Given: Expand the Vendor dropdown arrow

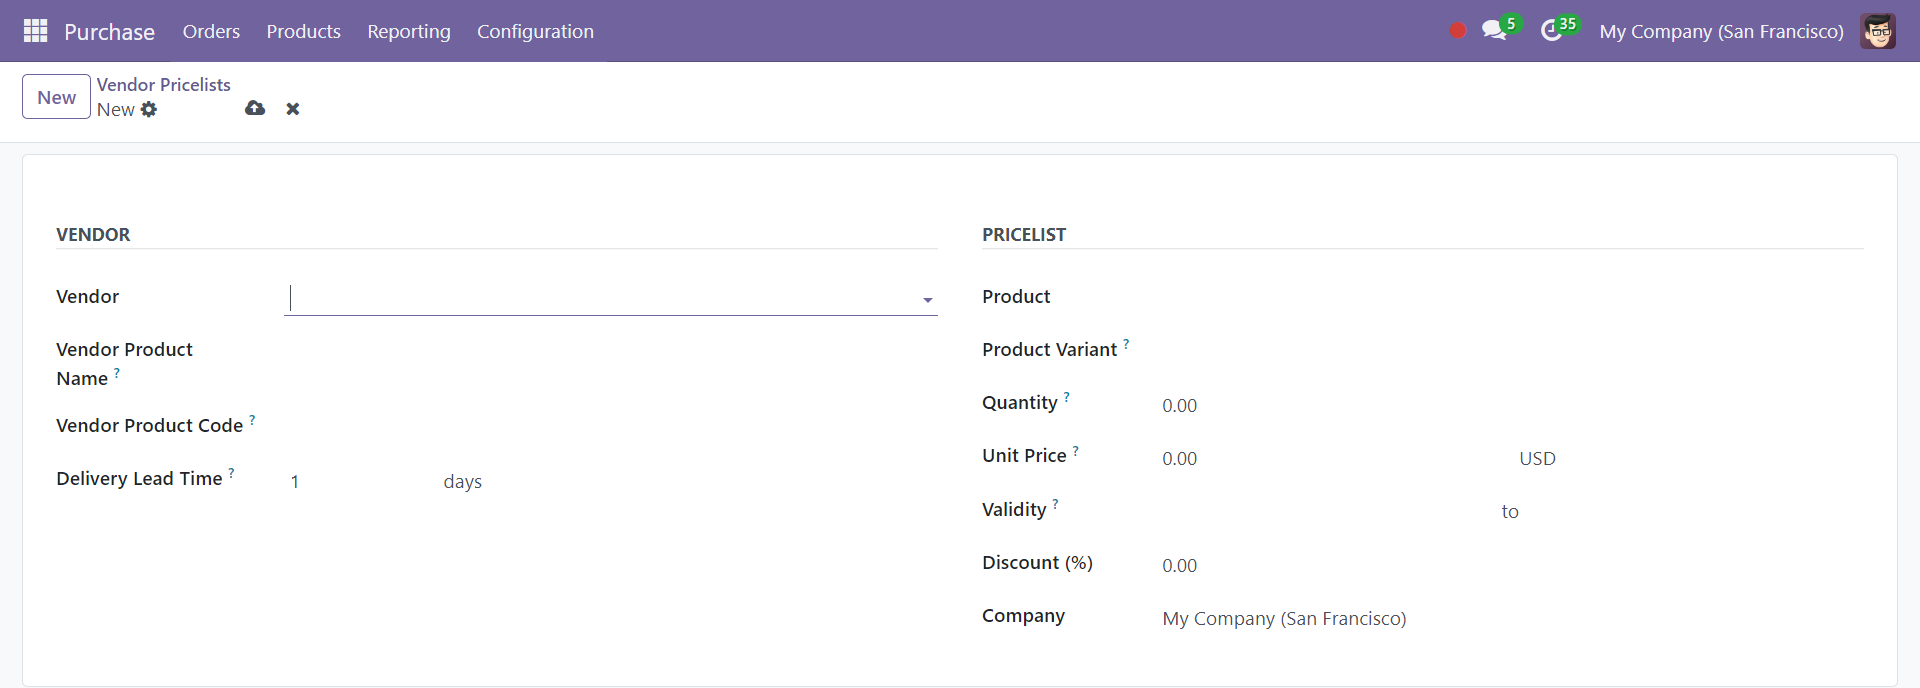Looking at the screenshot, I should 927,300.
